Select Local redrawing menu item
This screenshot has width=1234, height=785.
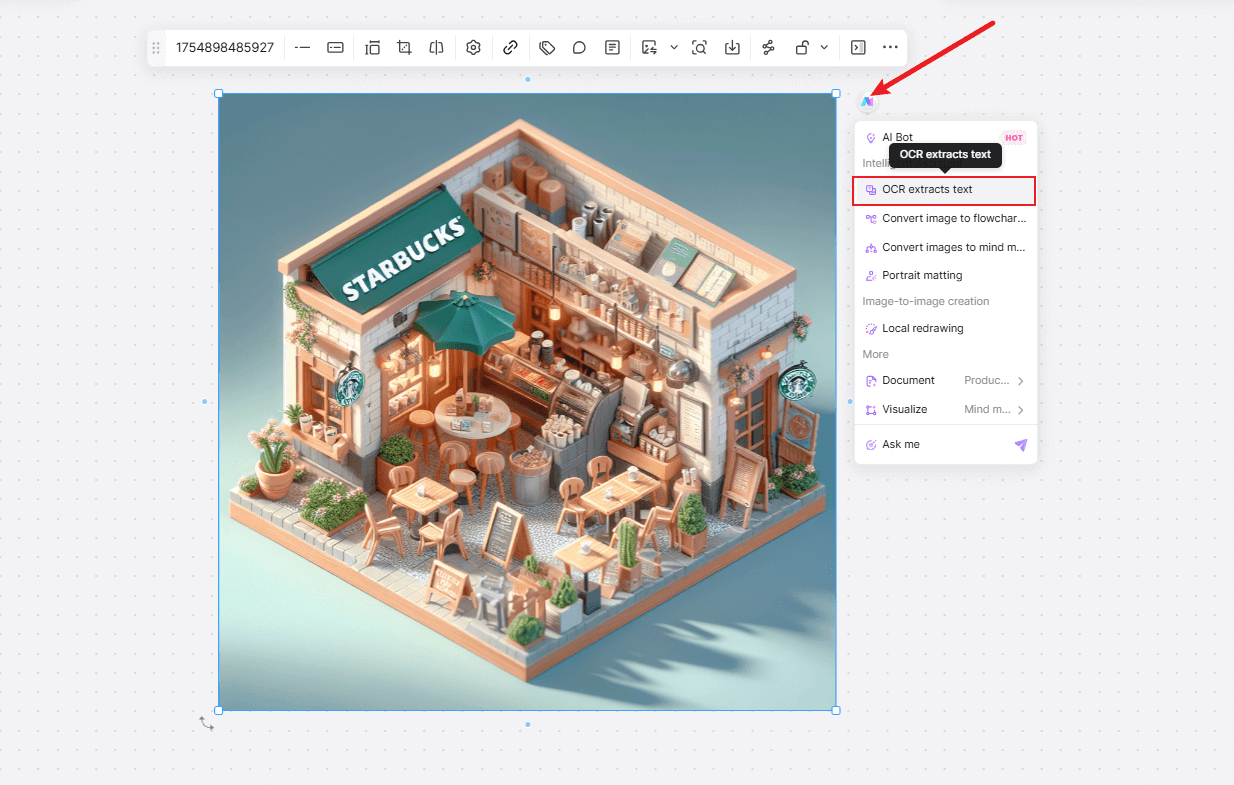(x=945, y=328)
